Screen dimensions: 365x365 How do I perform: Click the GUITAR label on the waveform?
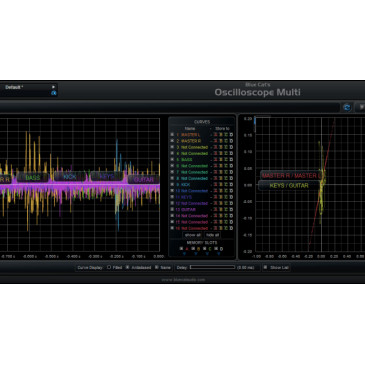[144, 180]
